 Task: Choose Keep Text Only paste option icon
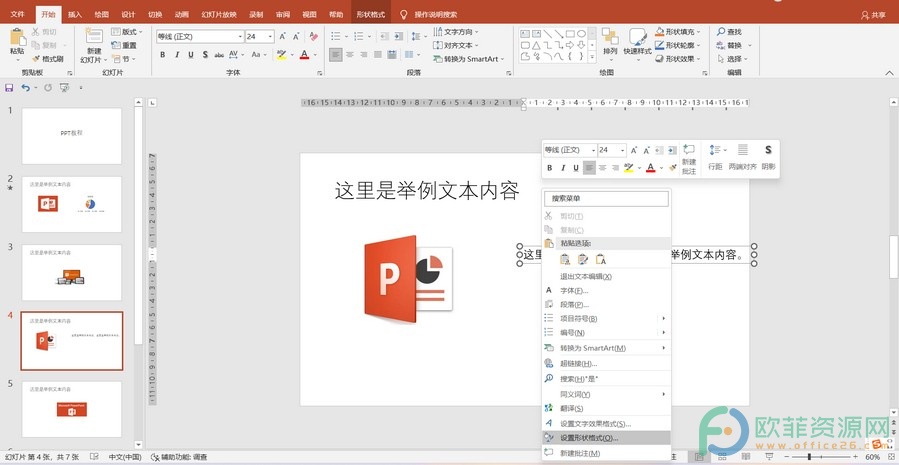coord(600,260)
